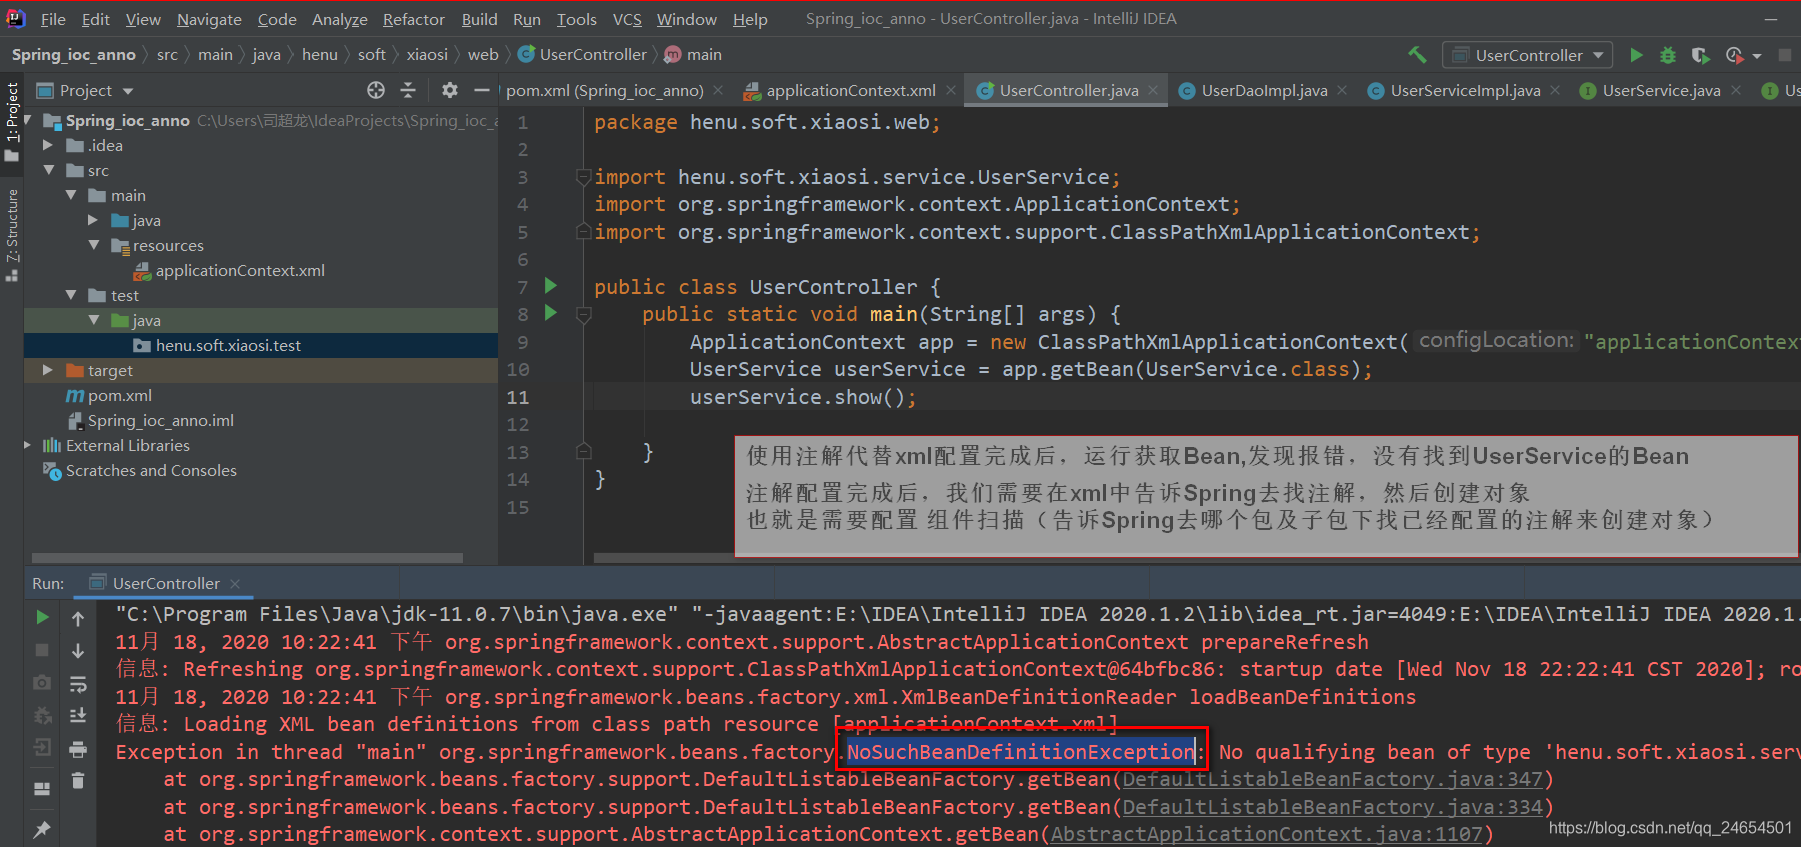
Task: Click the UserController breadcrumb
Action: point(582,55)
